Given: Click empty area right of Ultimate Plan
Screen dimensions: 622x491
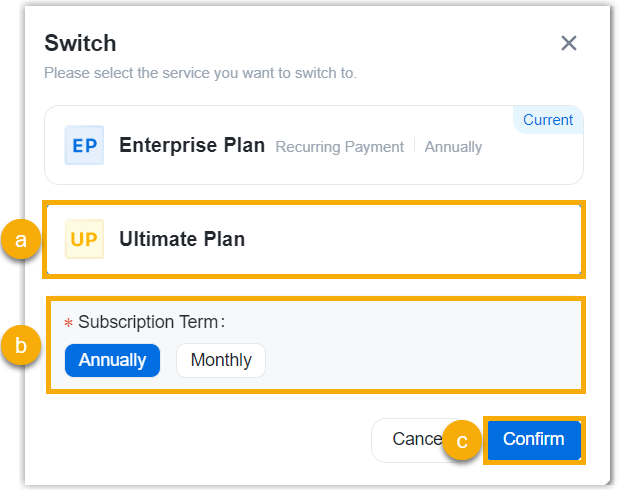Looking at the screenshot, I should pos(420,239).
